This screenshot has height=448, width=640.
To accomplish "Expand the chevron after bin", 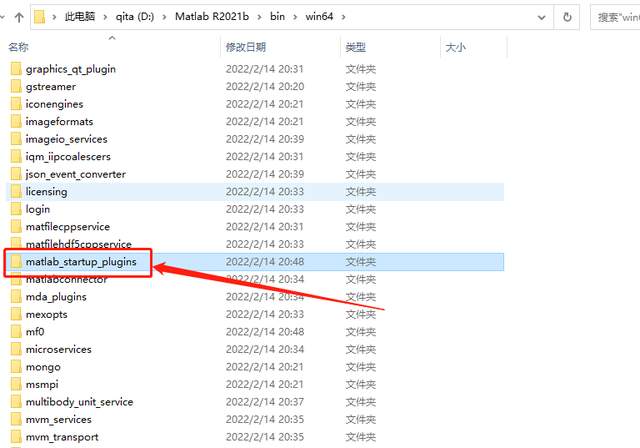I will [295, 17].
